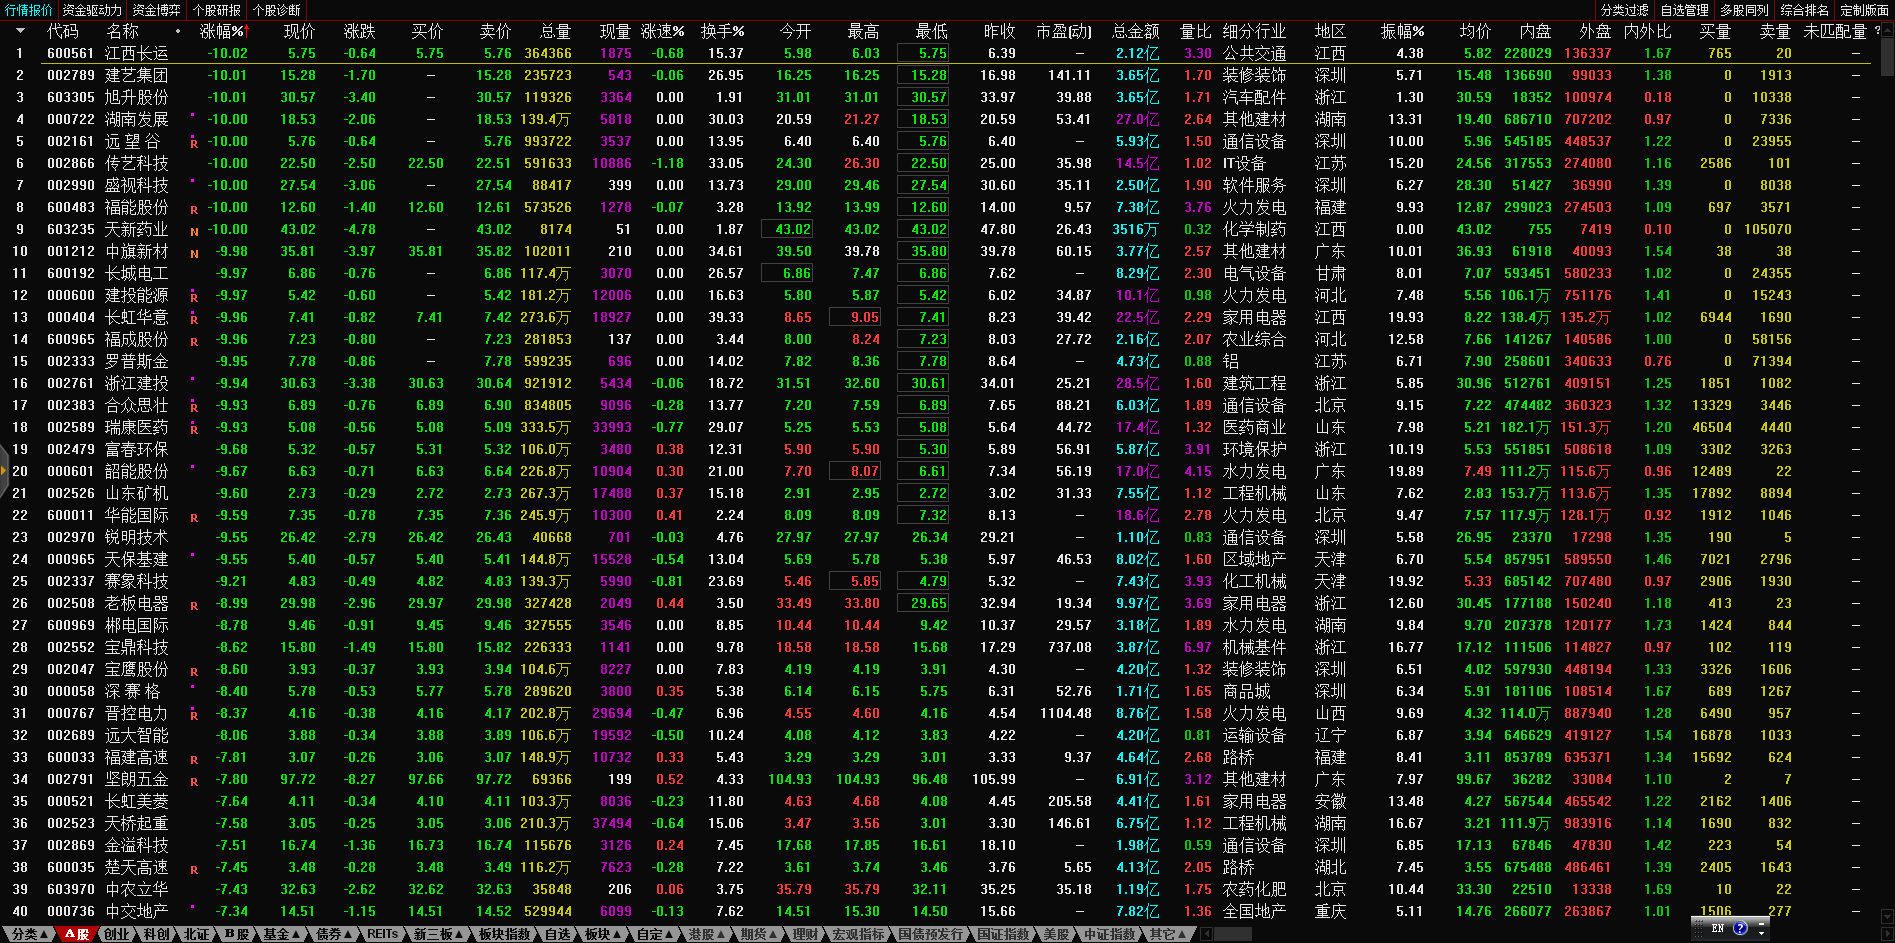Click the R marker beside 老板电器

(x=194, y=605)
